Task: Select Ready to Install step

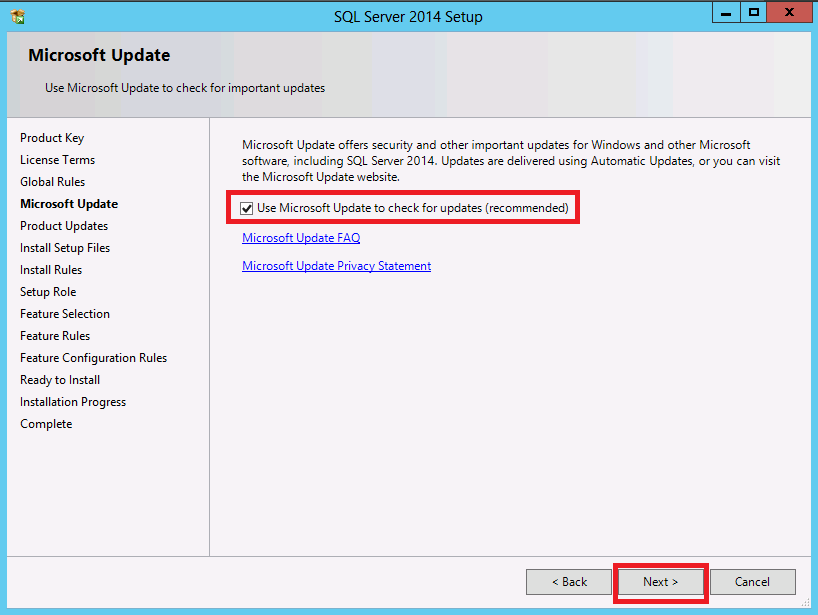Action: coord(60,380)
